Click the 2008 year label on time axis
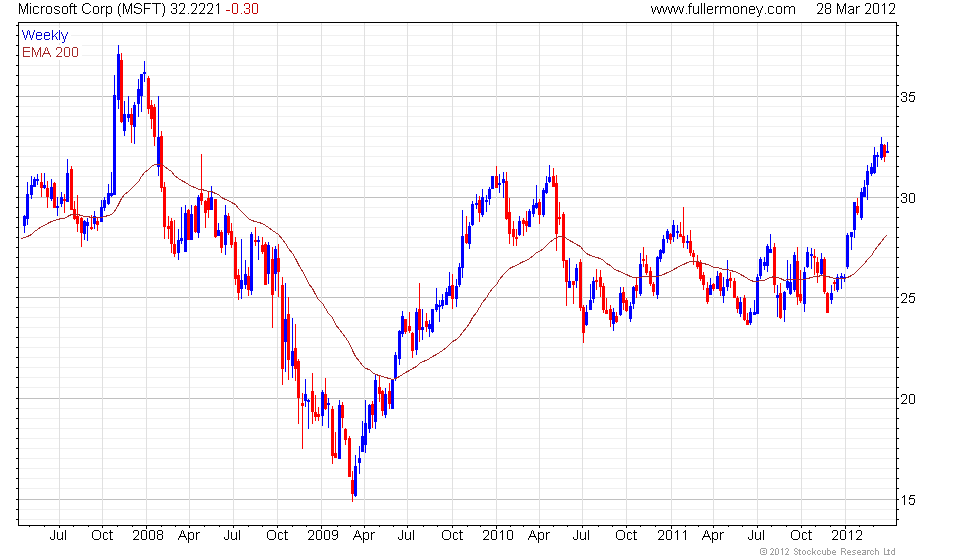Viewport: 980px width, 560px height. click(x=148, y=536)
